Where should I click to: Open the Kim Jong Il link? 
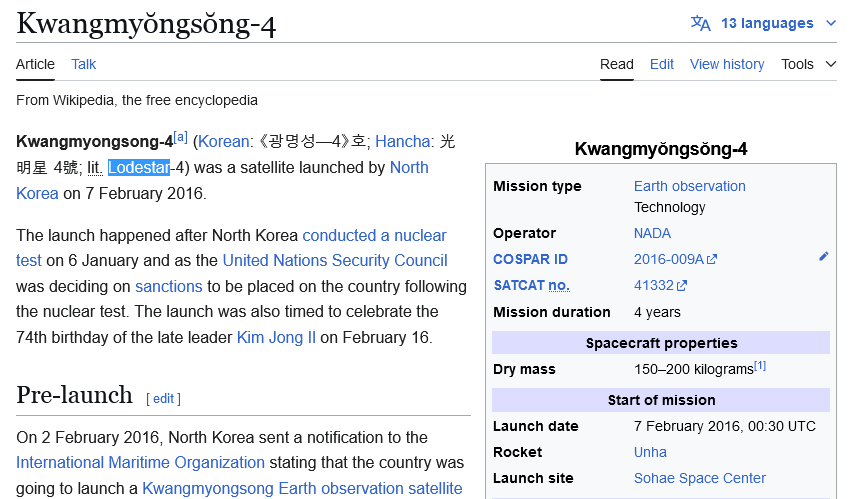[x=276, y=338]
